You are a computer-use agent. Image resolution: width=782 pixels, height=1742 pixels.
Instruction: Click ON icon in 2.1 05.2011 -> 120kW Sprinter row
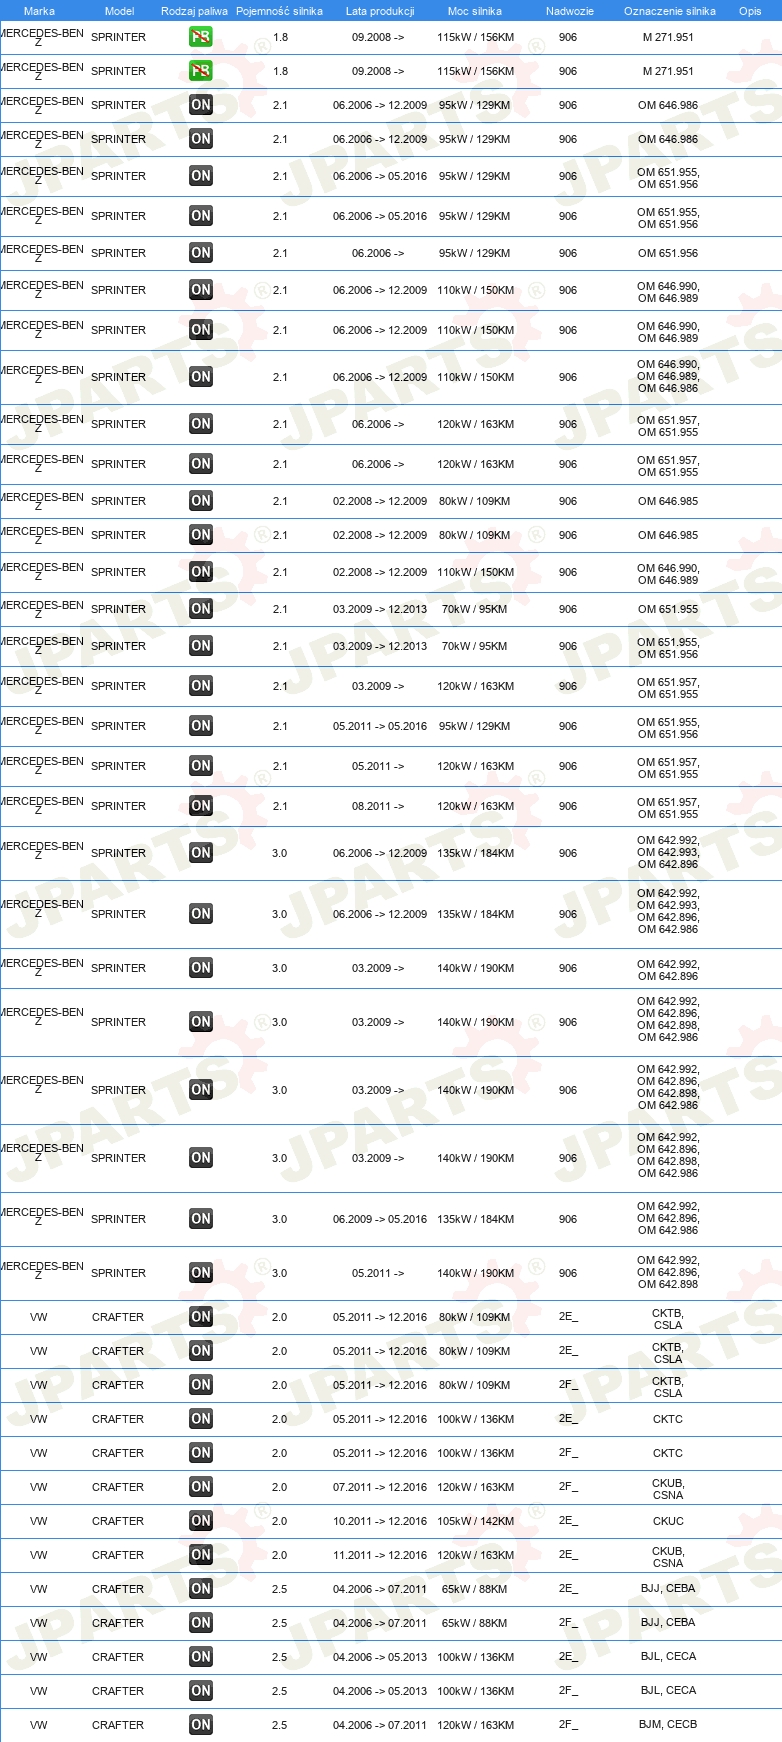click(201, 766)
